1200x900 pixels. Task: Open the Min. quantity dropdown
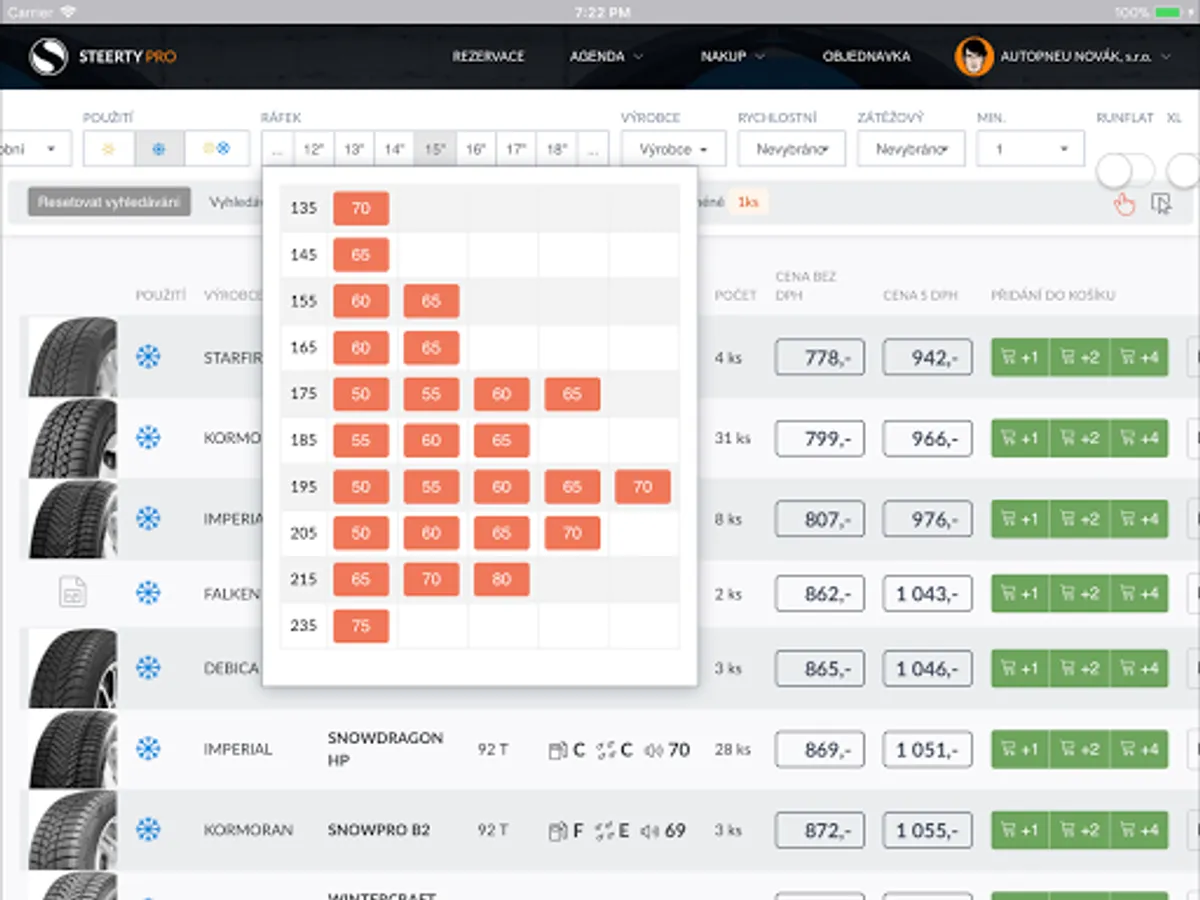tap(1031, 149)
